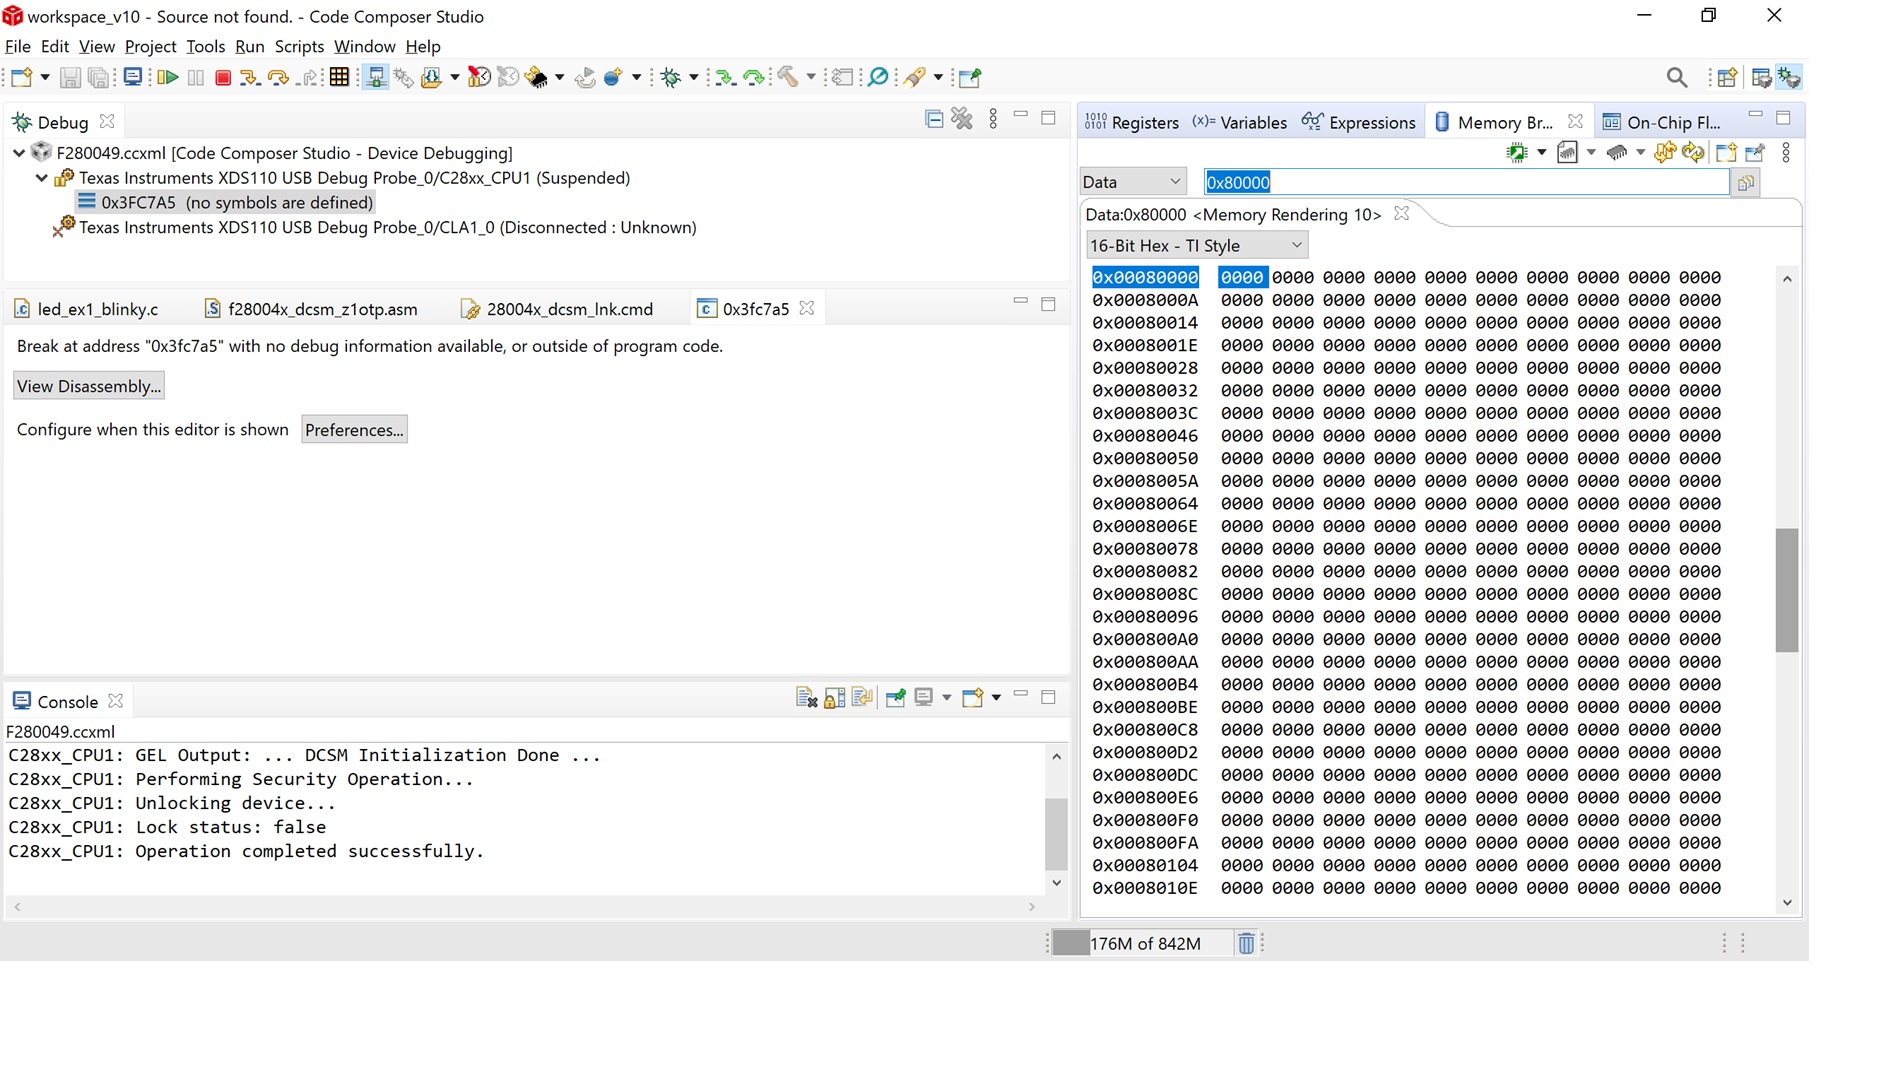Open Debug view's three-dot menu

coord(993,119)
